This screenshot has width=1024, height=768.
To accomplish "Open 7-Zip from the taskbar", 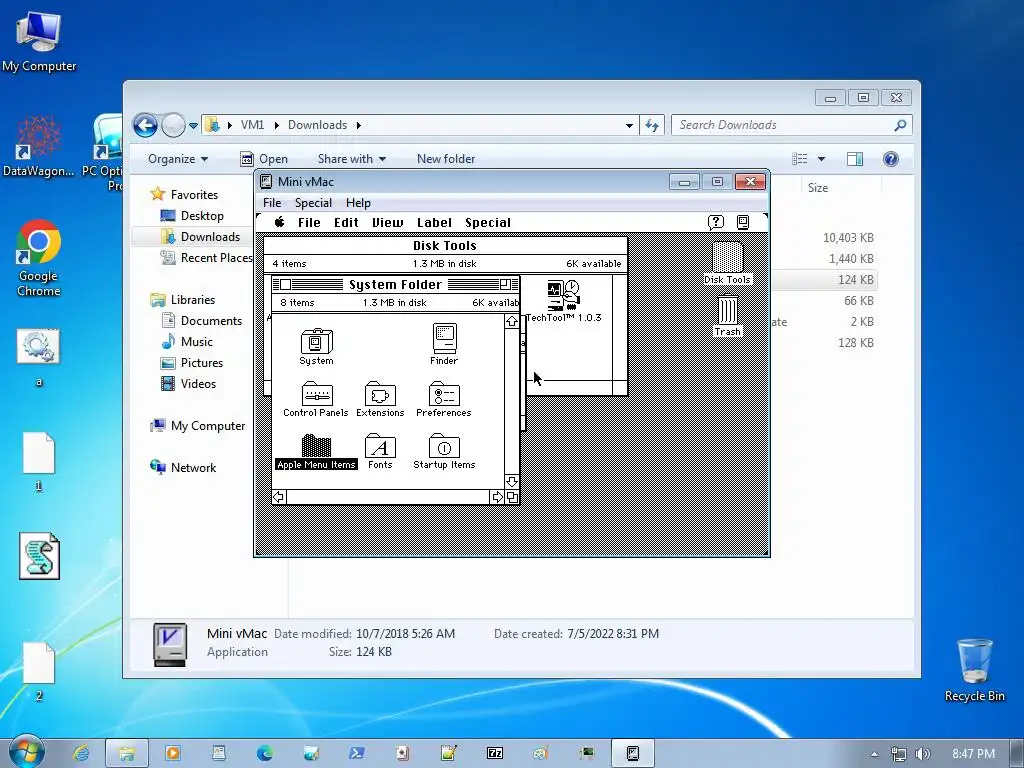I will 495,753.
